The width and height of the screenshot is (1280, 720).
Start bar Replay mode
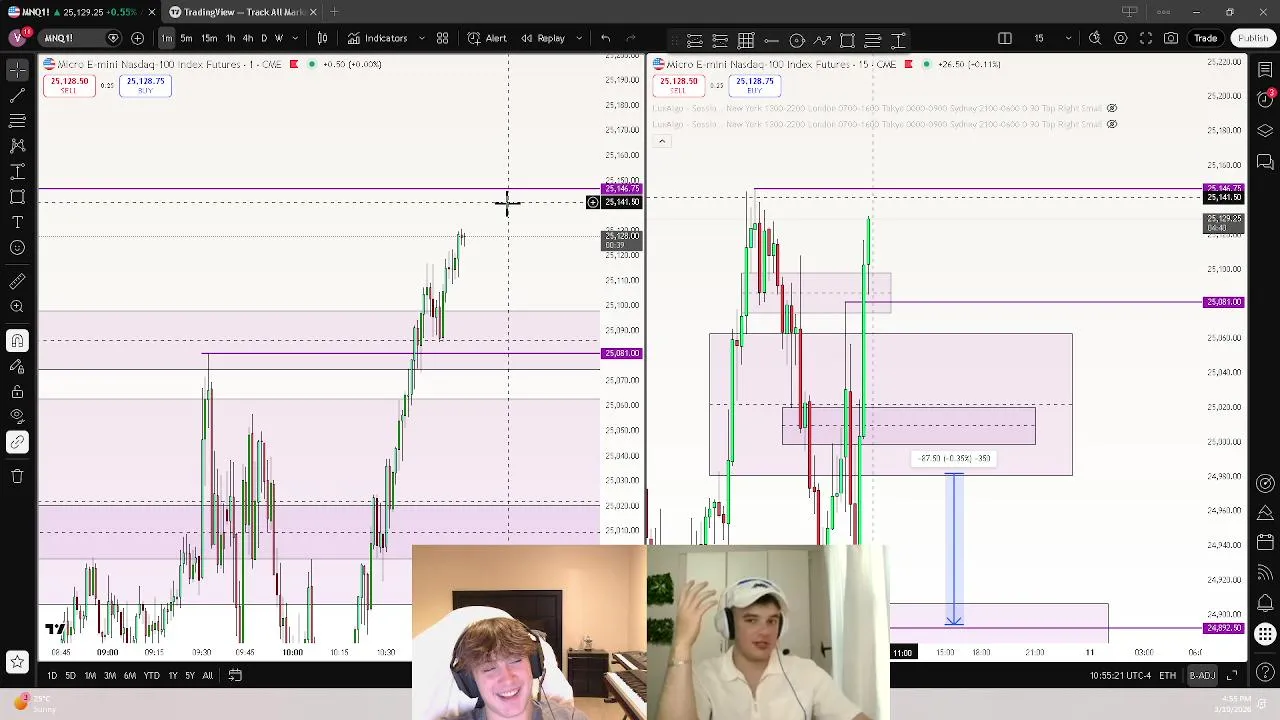pyautogui.click(x=543, y=38)
